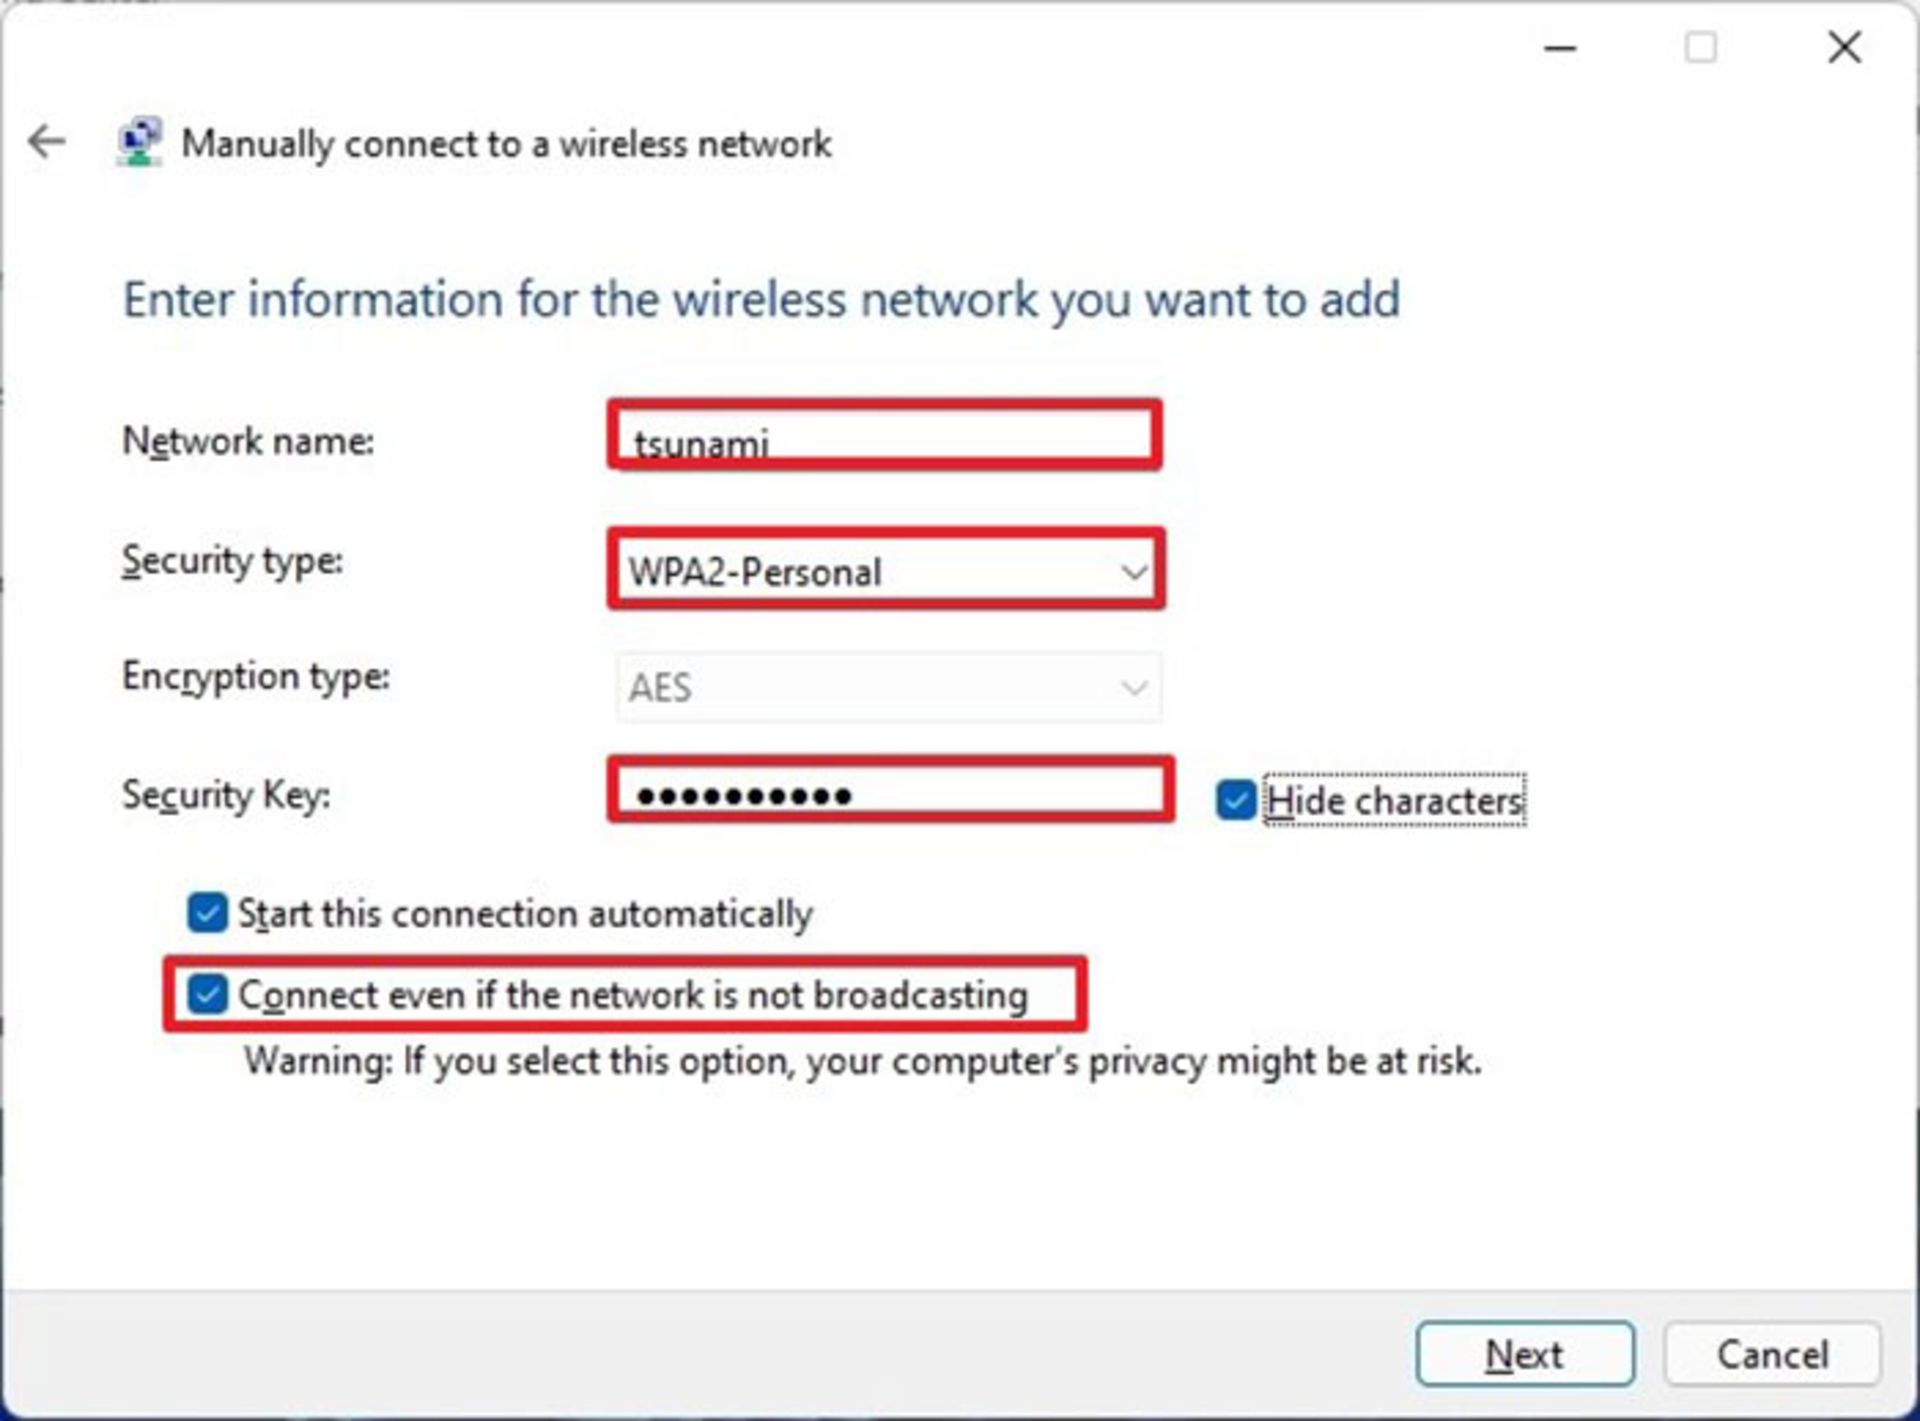
Task: Open the Encryption type AES dropdown
Action: point(888,687)
